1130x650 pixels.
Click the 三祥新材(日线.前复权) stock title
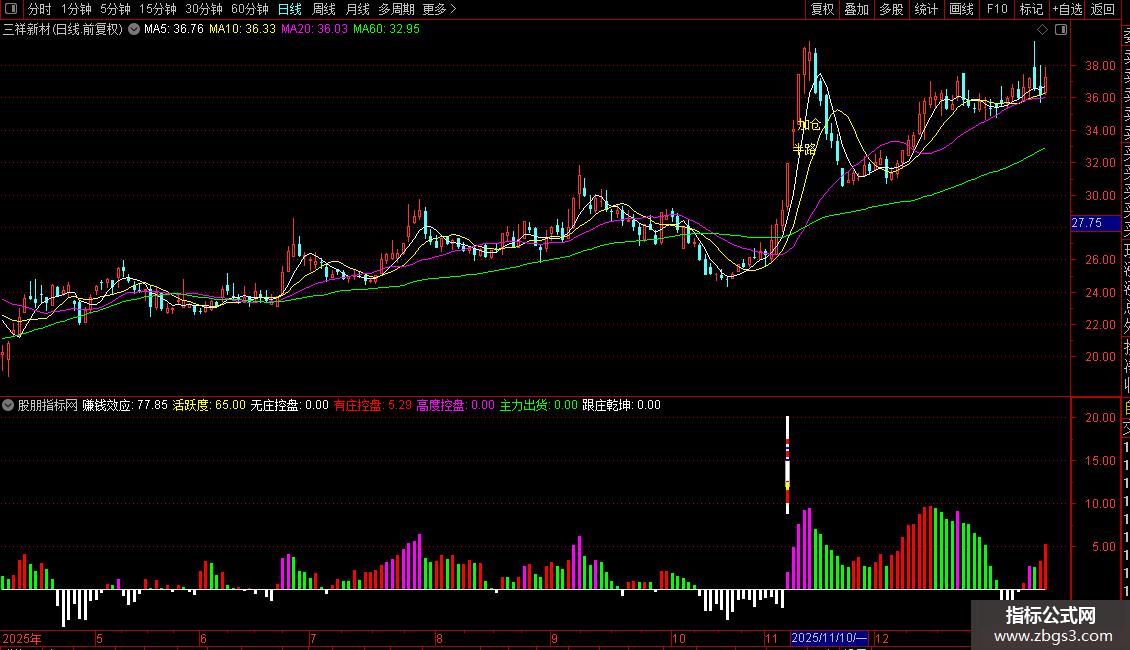click(x=63, y=29)
